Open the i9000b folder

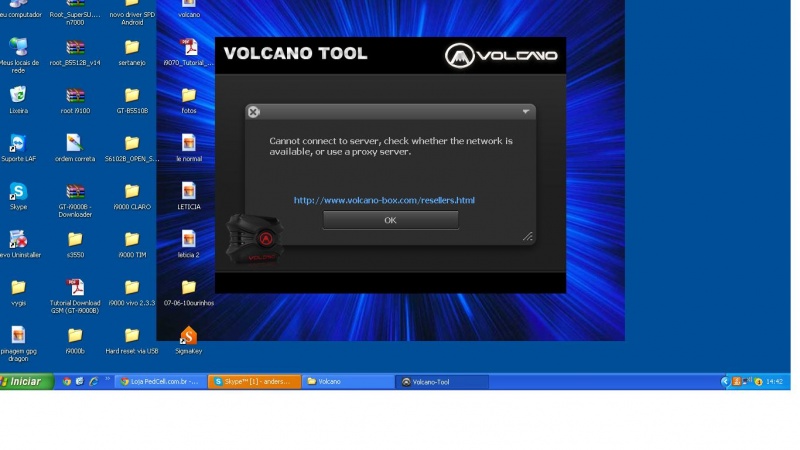click(75, 340)
